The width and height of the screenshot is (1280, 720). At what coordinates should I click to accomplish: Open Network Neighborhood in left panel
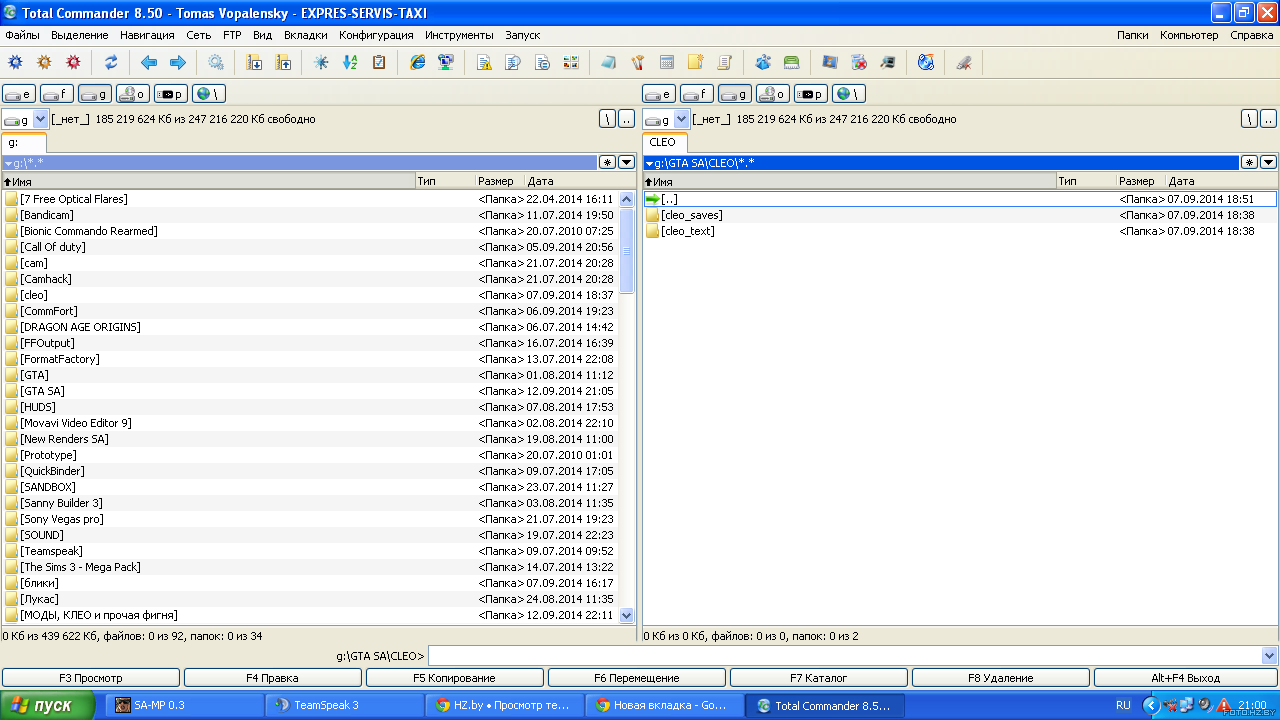pos(209,94)
